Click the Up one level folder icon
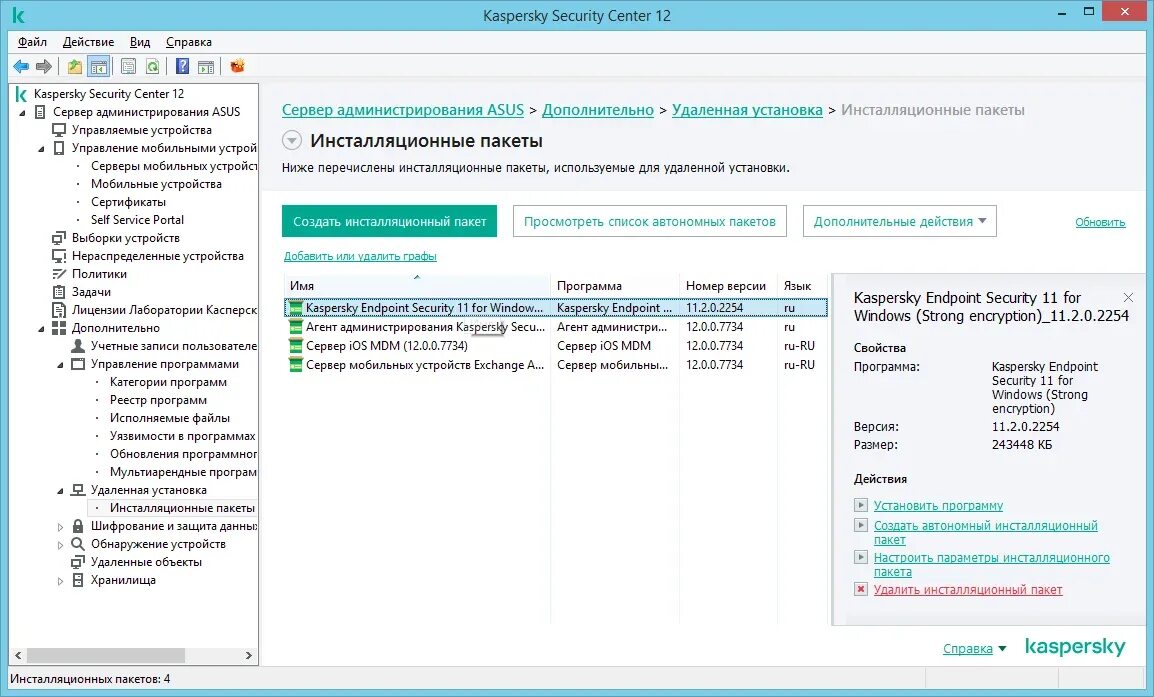 [x=75, y=67]
